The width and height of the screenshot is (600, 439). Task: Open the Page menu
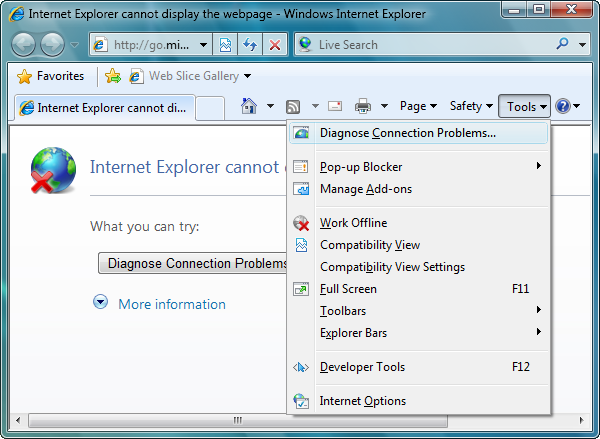pos(418,106)
